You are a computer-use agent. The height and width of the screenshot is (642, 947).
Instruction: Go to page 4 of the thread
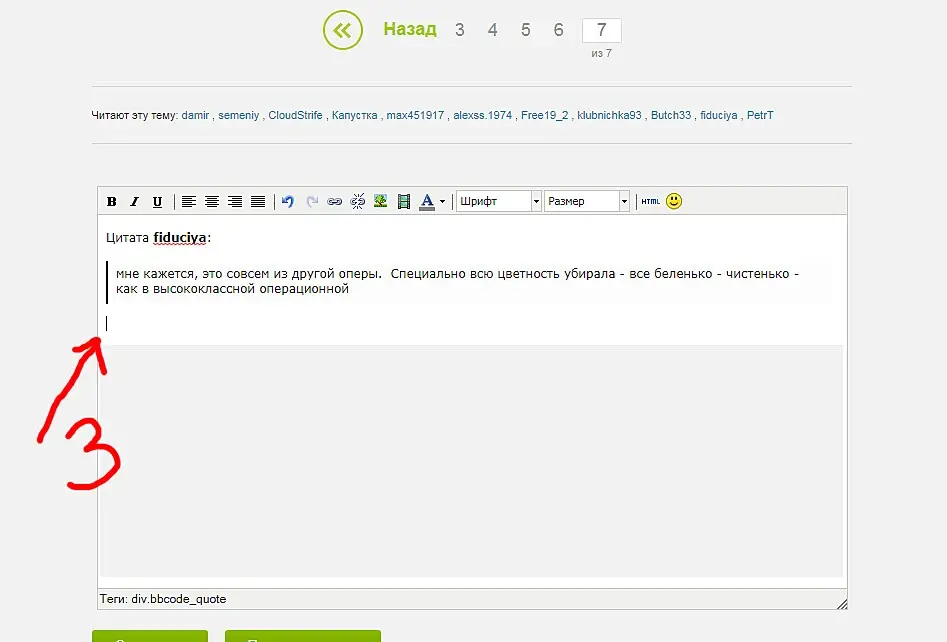point(493,30)
